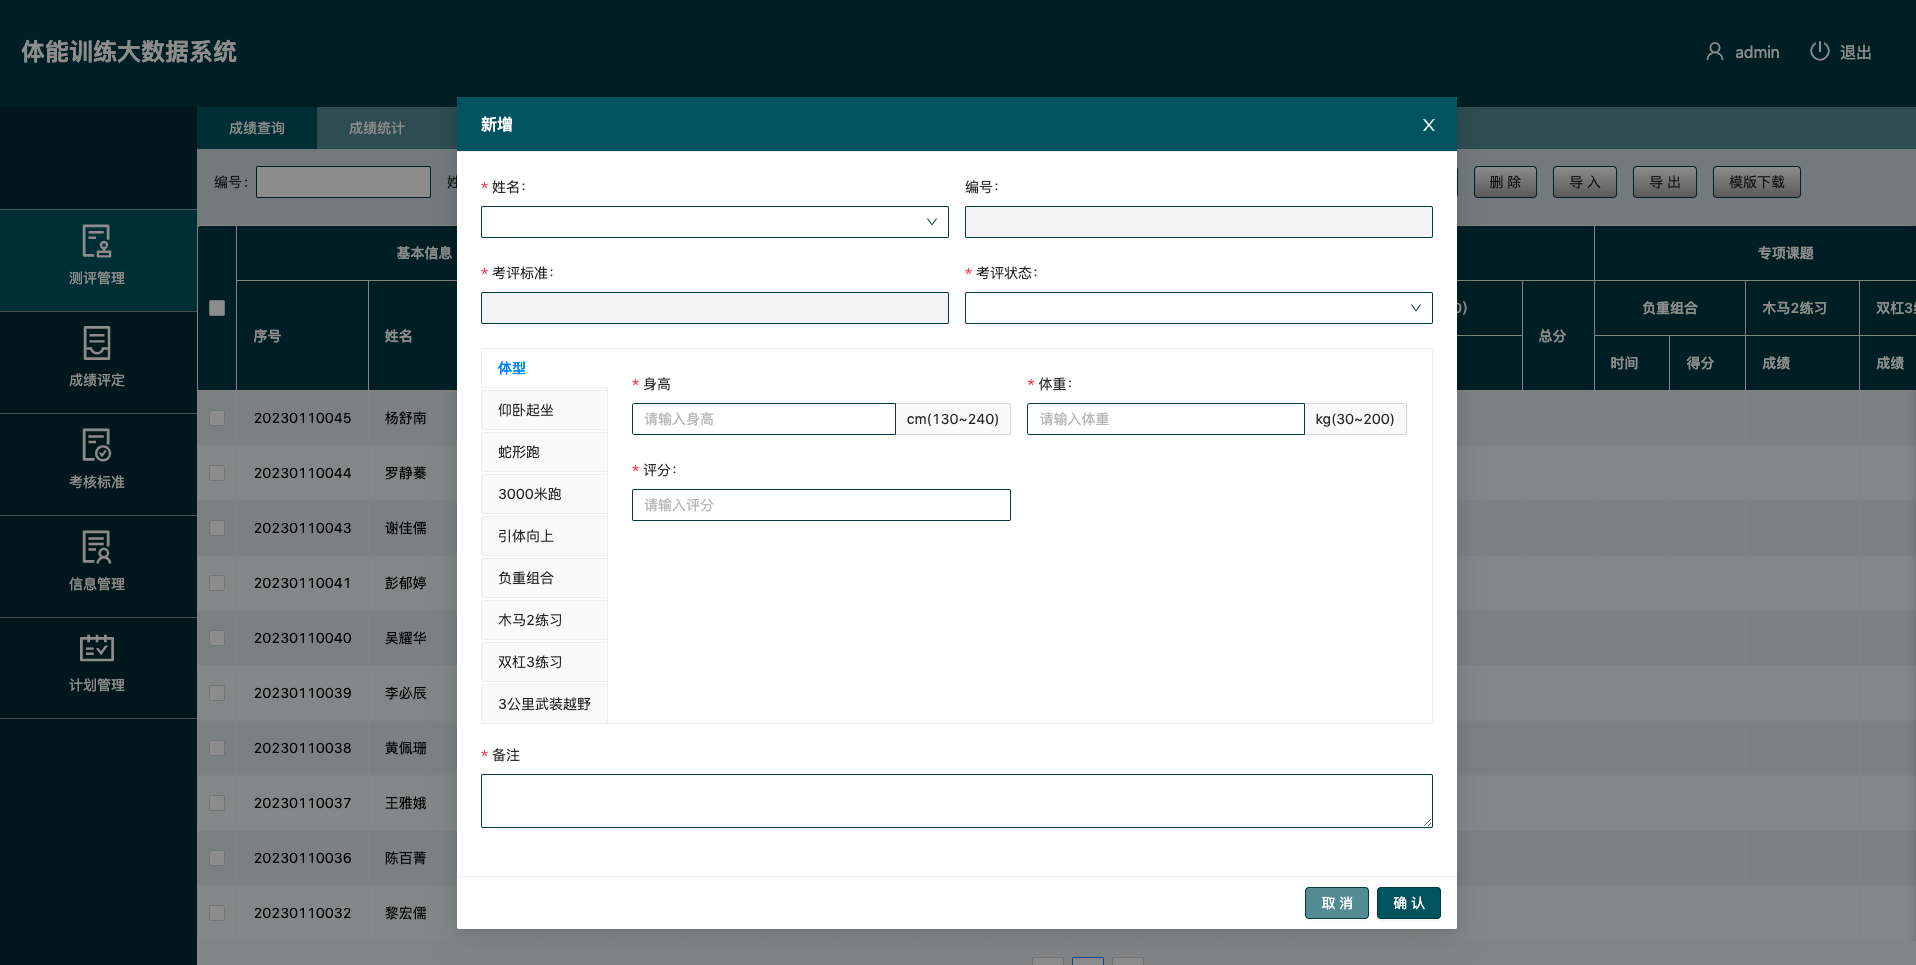Click name cell 彭郁婷
Screen dimensions: 1916x965
pos(406,583)
